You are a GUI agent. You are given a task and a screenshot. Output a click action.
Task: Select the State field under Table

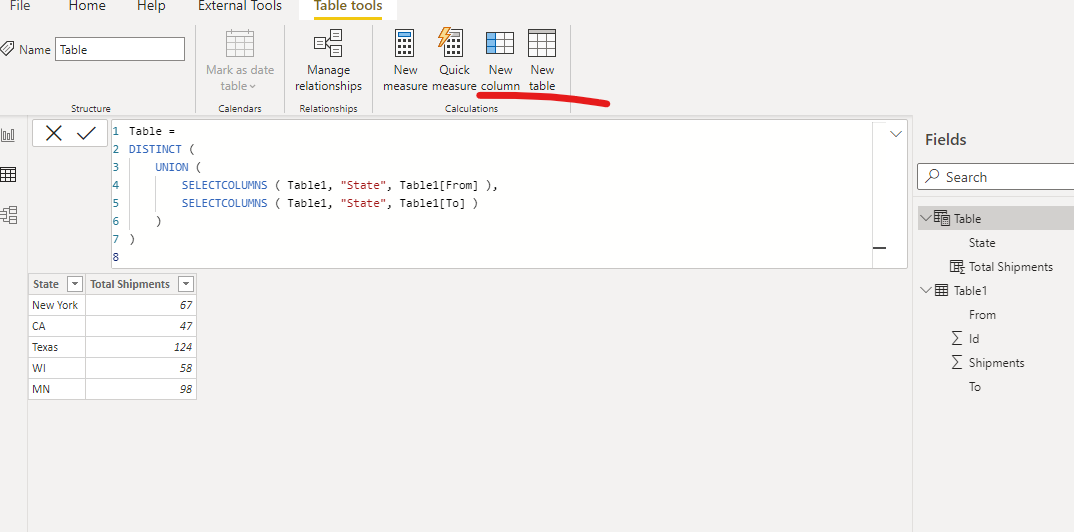[x=982, y=242]
